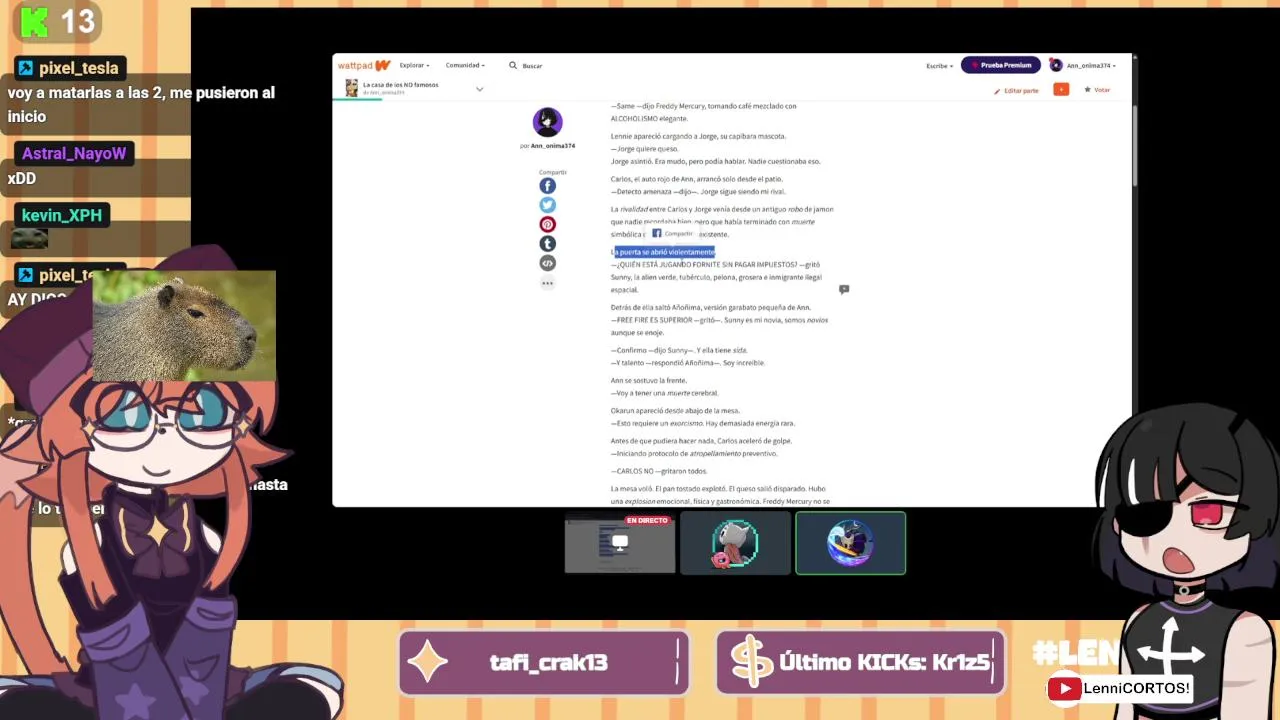
Task: Click Astral_NayoW username in chat
Action: (x=74, y=153)
